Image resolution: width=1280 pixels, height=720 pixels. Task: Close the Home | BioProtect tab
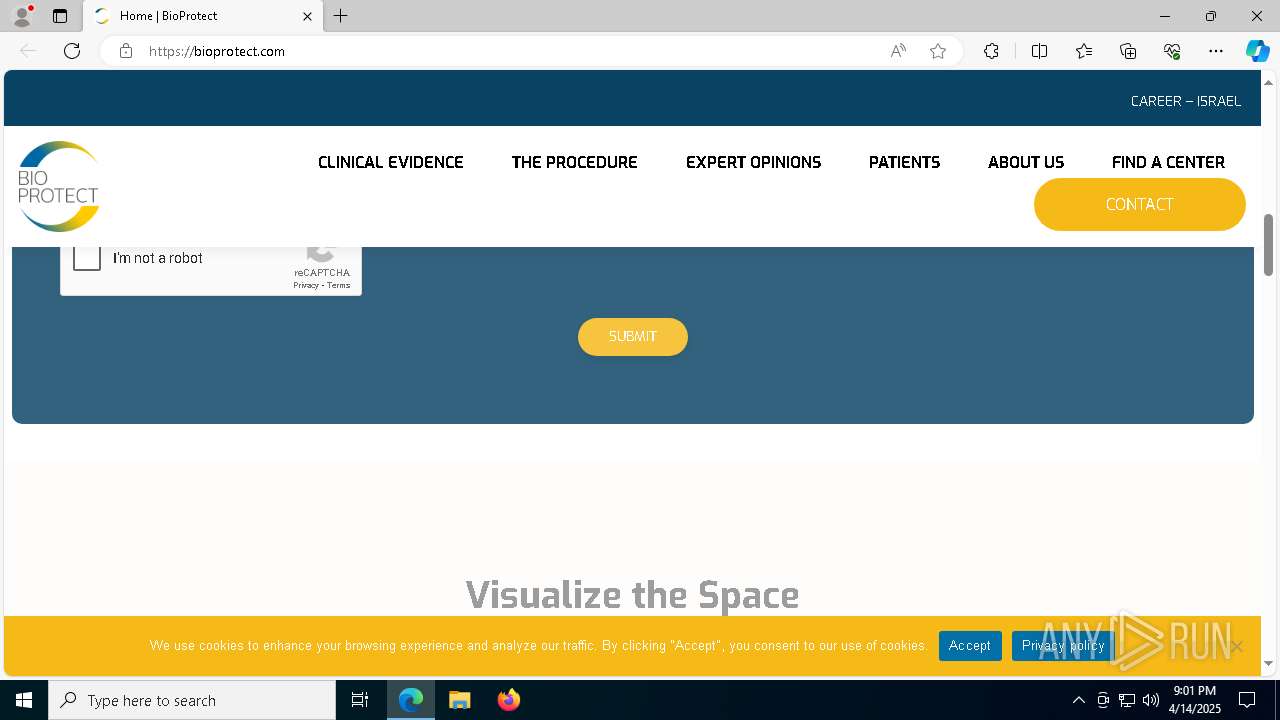click(x=307, y=16)
